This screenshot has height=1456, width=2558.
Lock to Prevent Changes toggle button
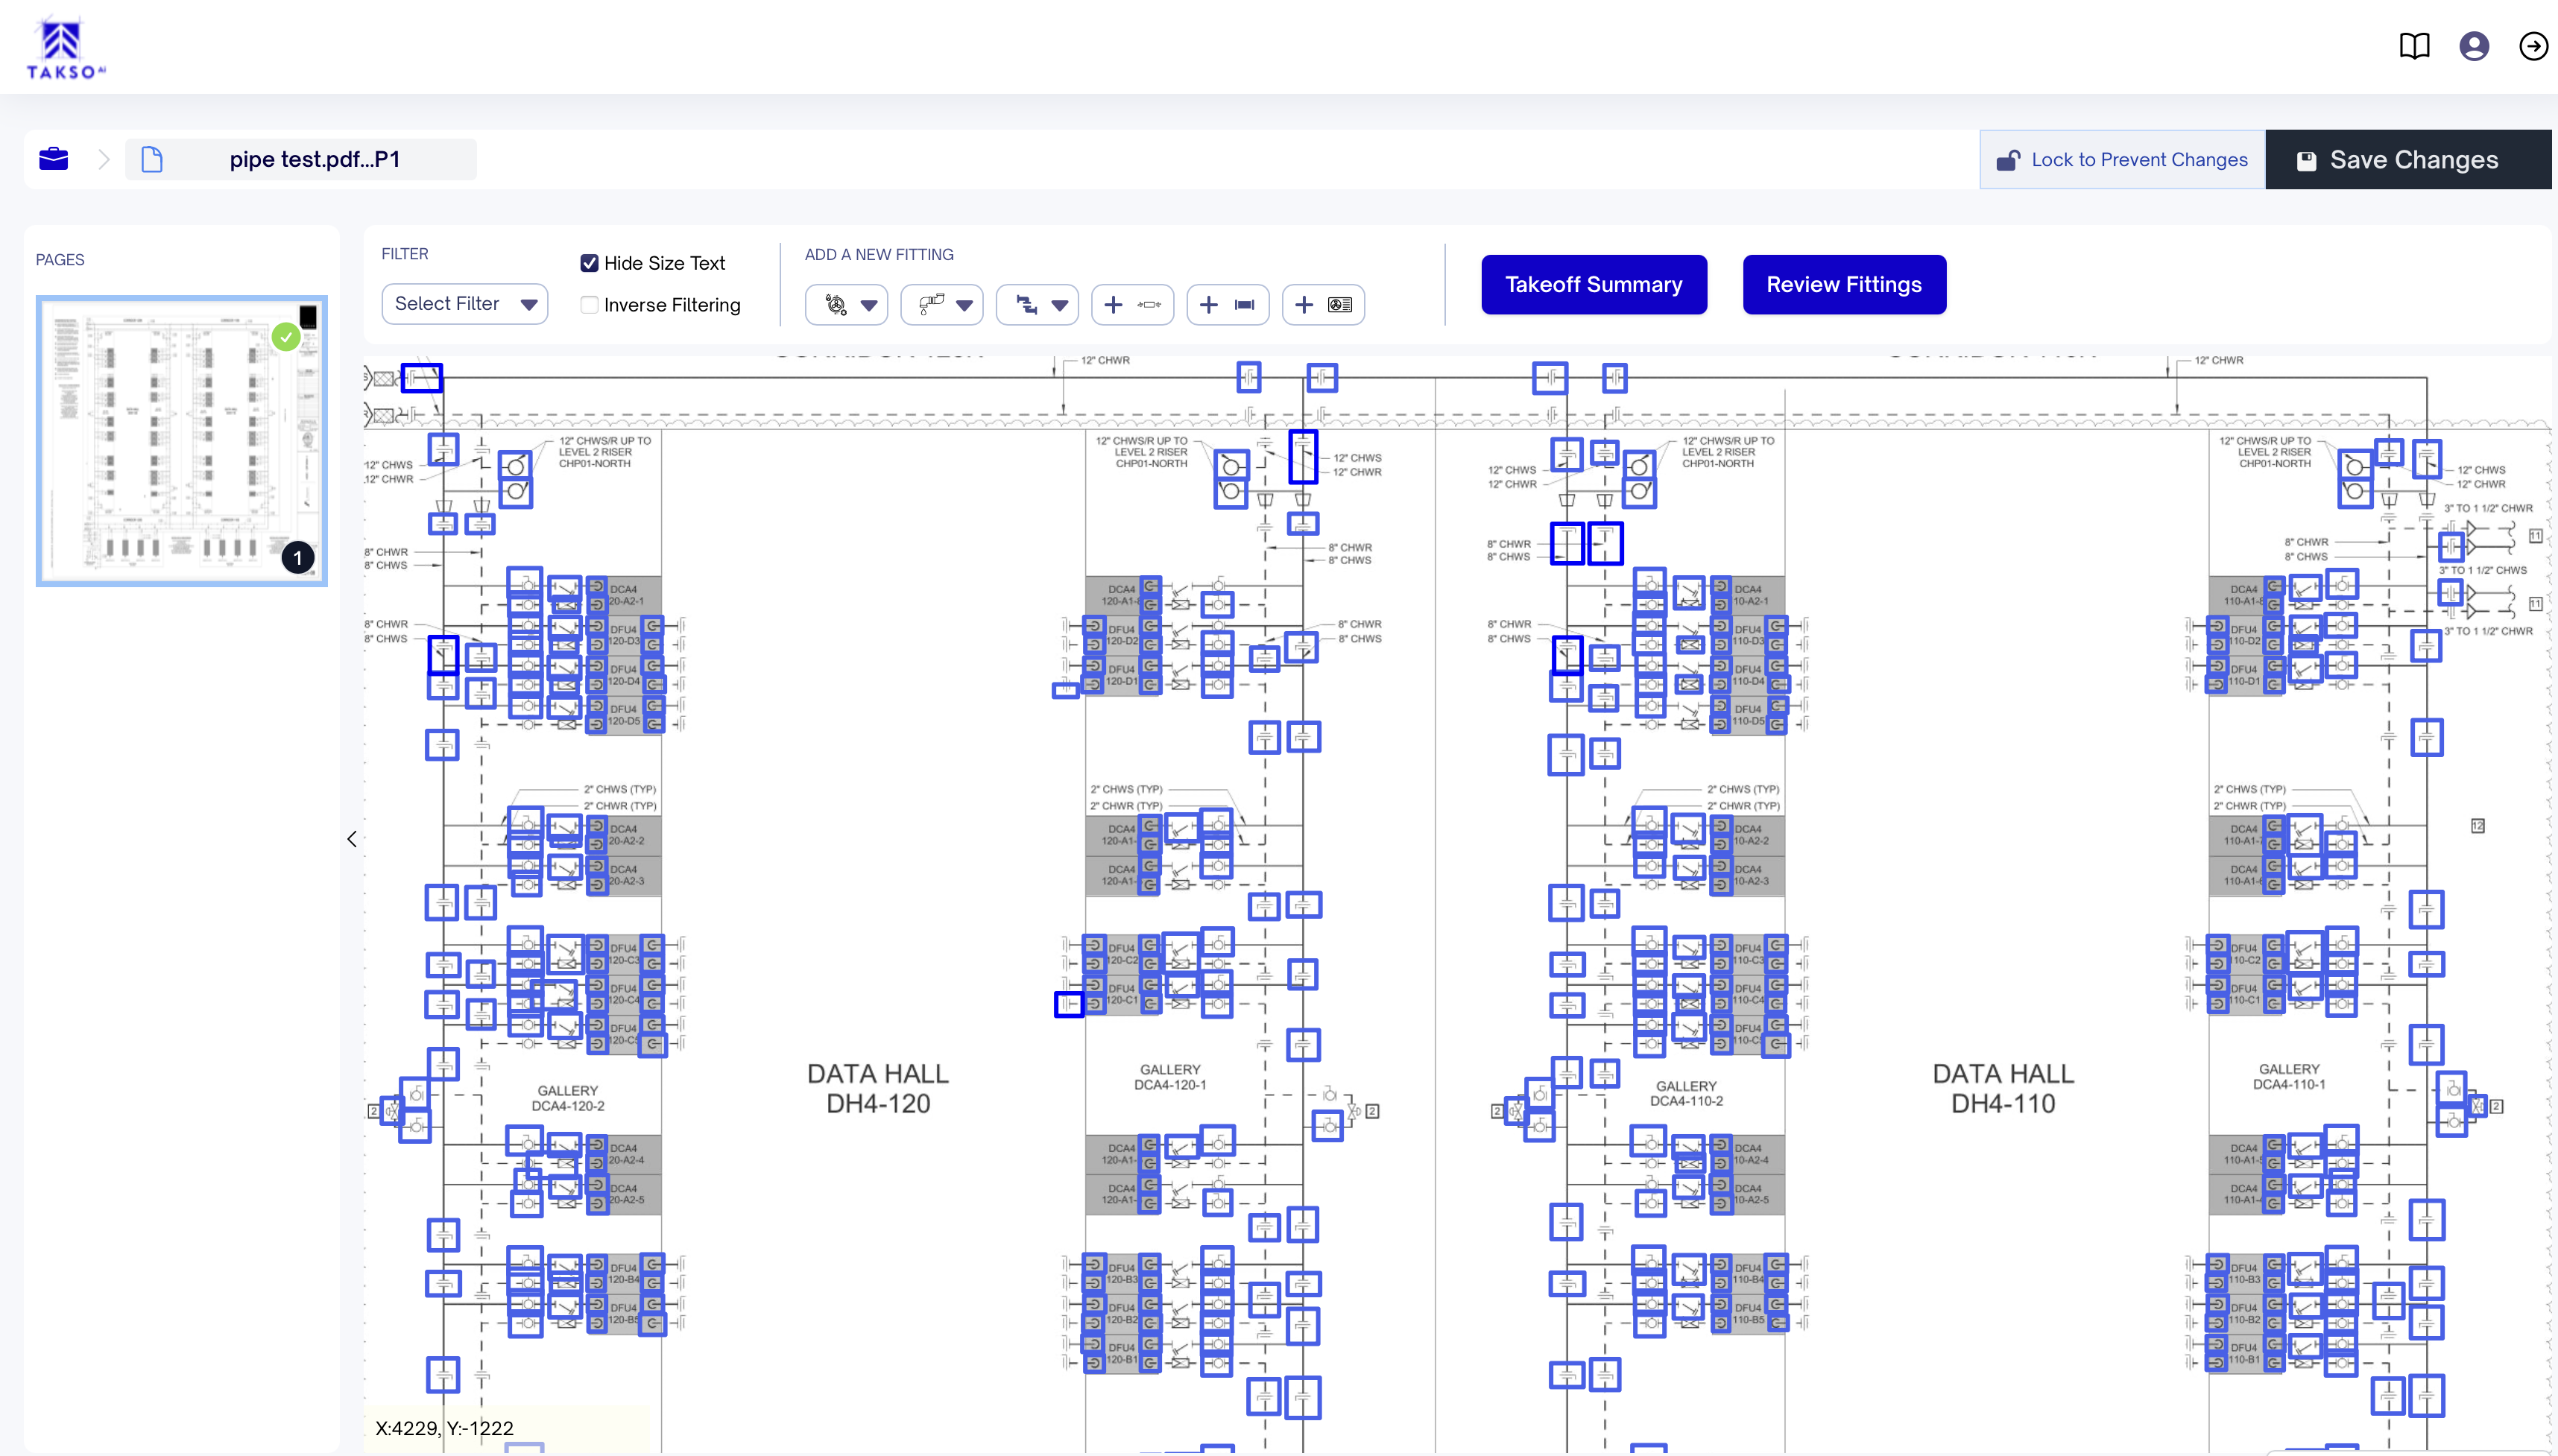point(2121,160)
